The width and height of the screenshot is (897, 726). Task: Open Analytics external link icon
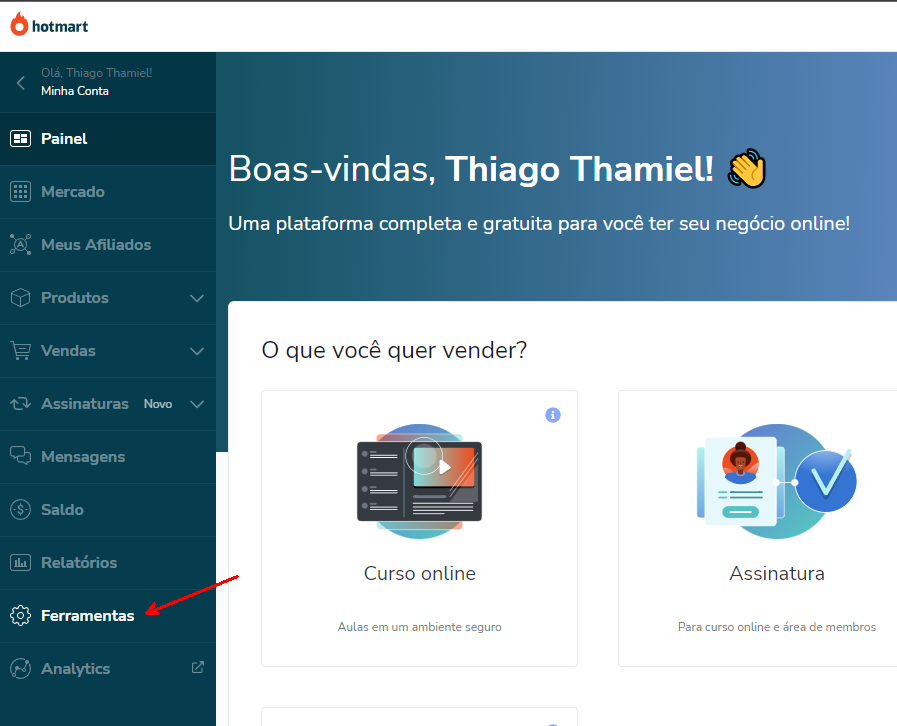[x=198, y=668]
